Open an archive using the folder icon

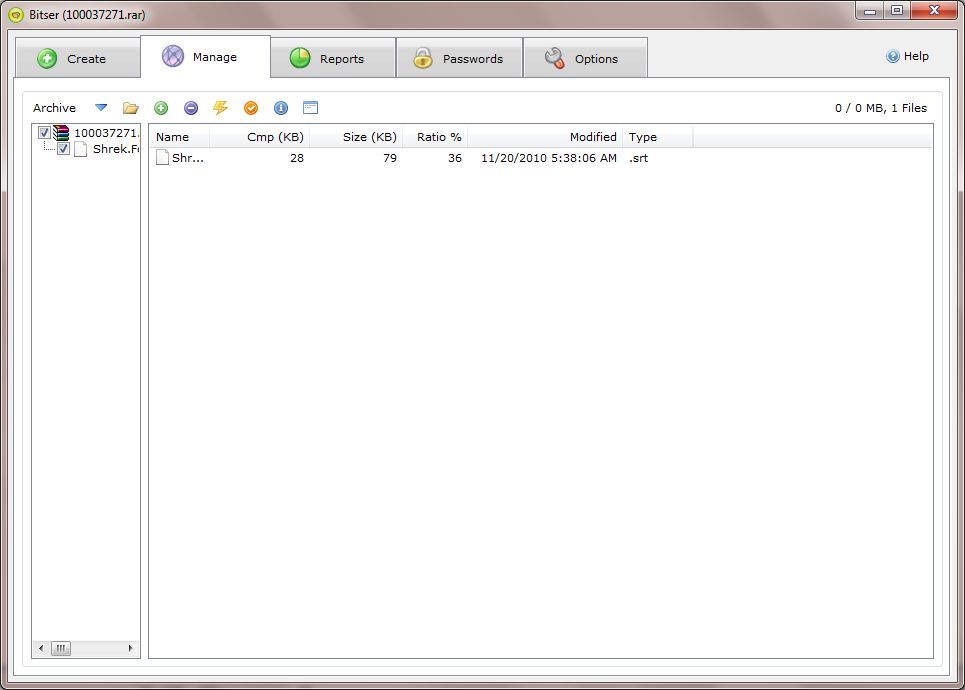(130, 108)
